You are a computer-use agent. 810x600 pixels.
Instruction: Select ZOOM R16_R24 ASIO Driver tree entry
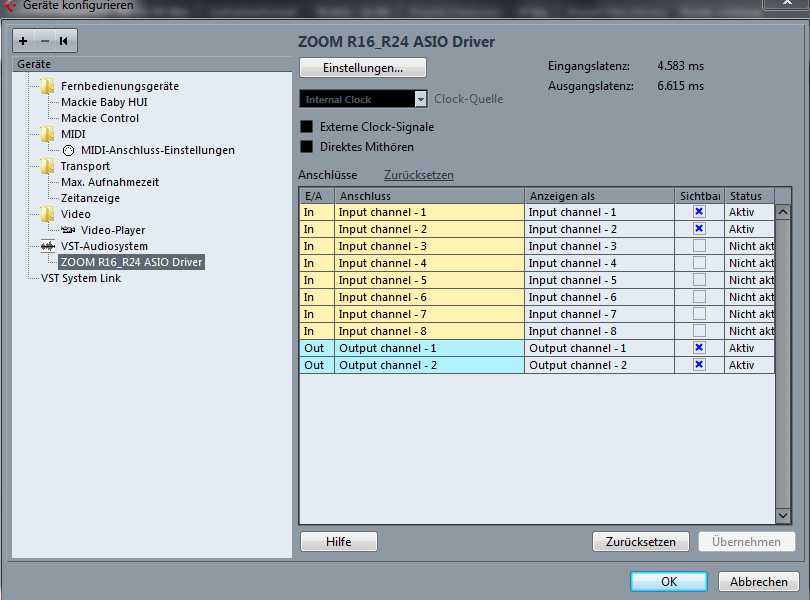coord(131,262)
